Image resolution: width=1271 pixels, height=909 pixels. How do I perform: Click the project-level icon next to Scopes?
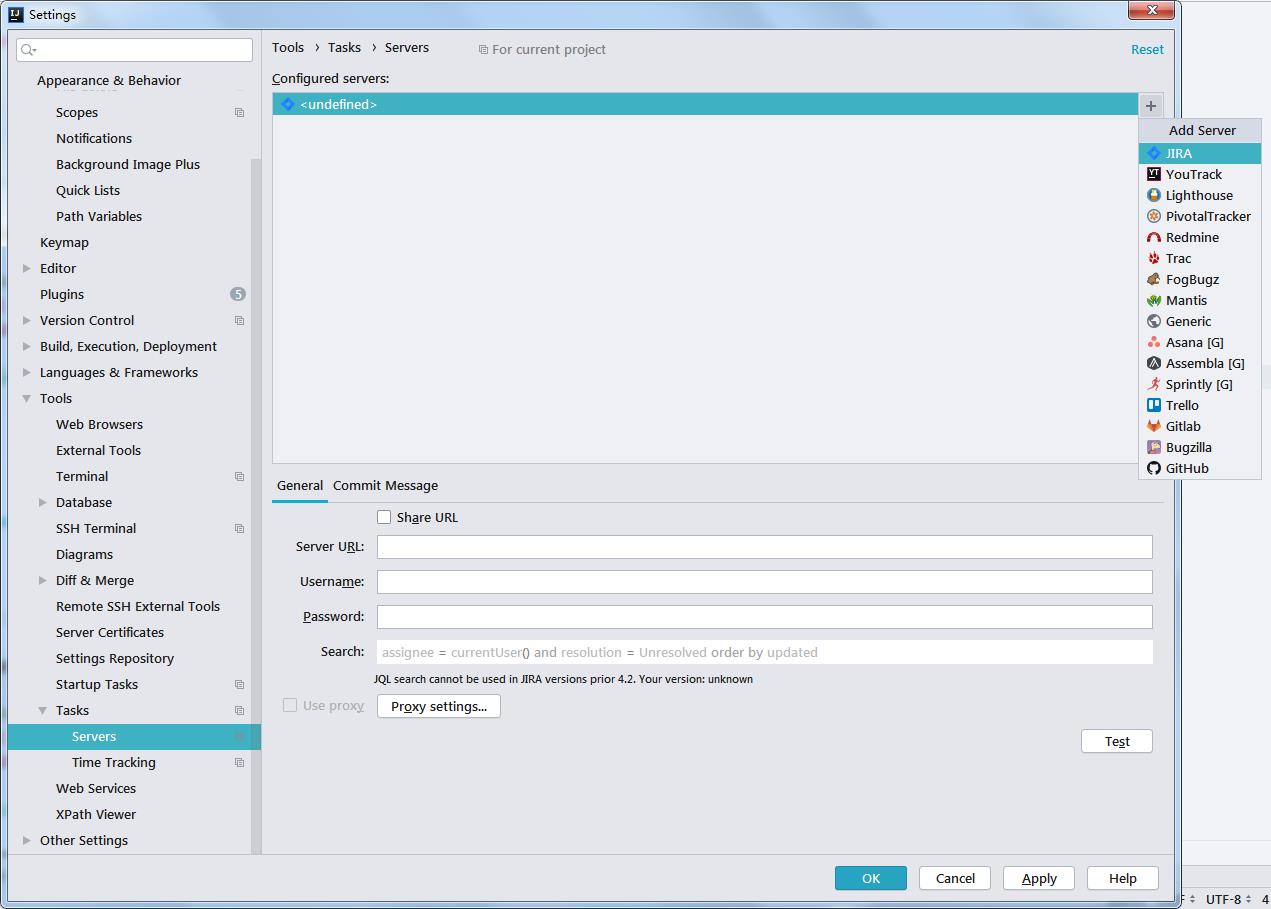tap(239, 112)
